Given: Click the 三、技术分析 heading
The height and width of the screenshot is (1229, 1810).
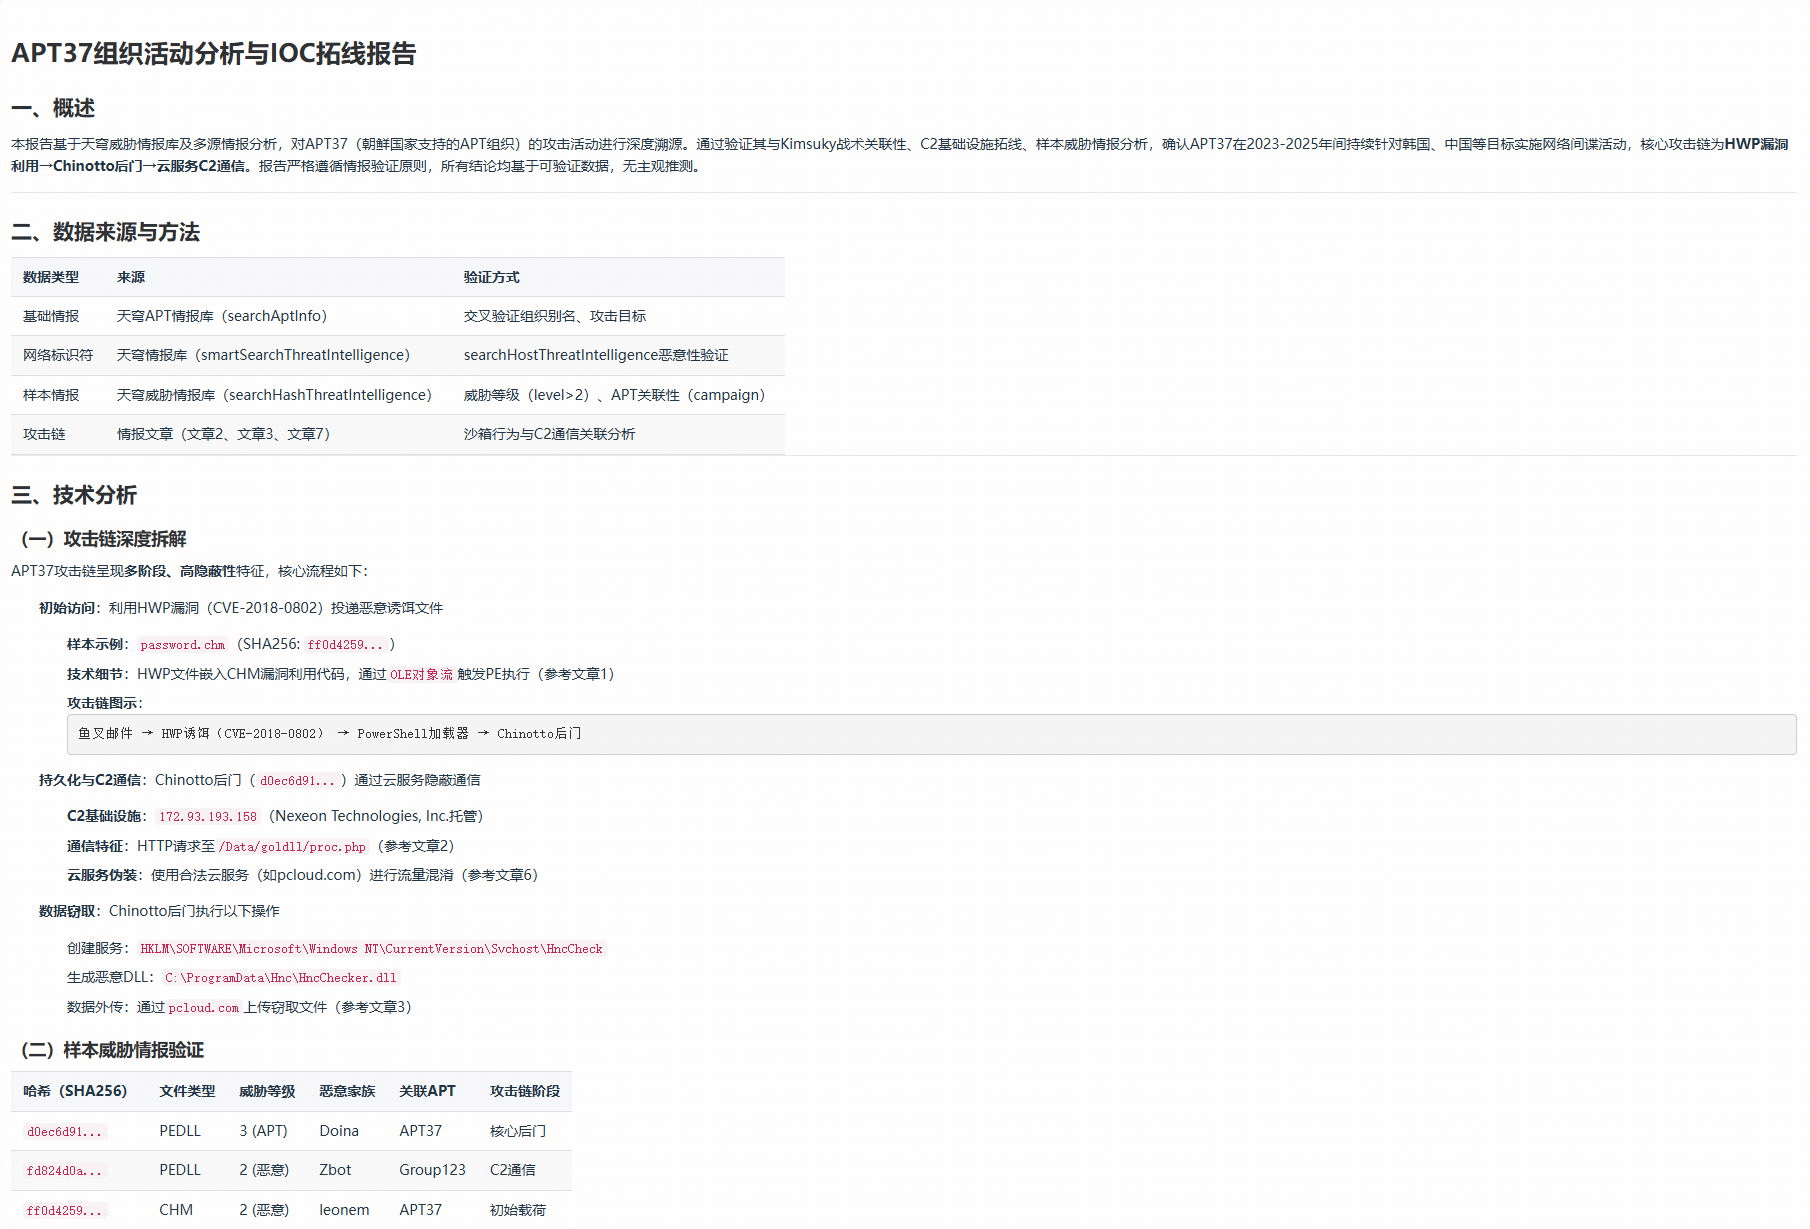Looking at the screenshot, I should 75,495.
